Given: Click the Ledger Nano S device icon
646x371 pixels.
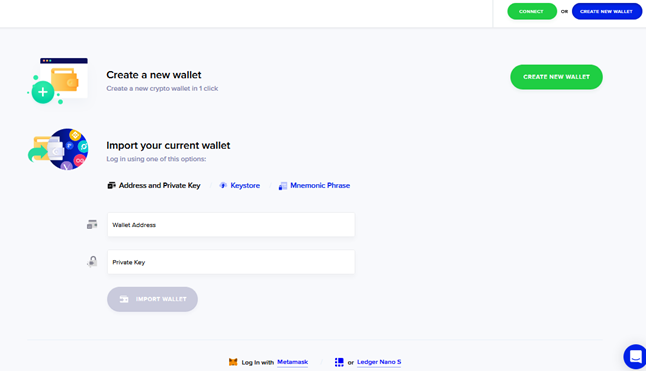Looking at the screenshot, I should pos(339,362).
